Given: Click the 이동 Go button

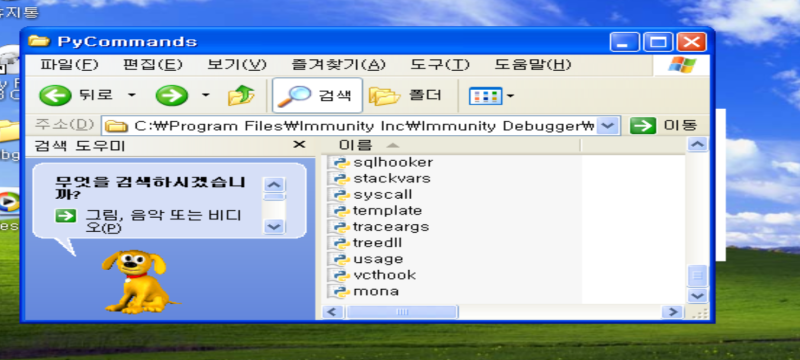Looking at the screenshot, I should pyautogui.click(x=663, y=125).
